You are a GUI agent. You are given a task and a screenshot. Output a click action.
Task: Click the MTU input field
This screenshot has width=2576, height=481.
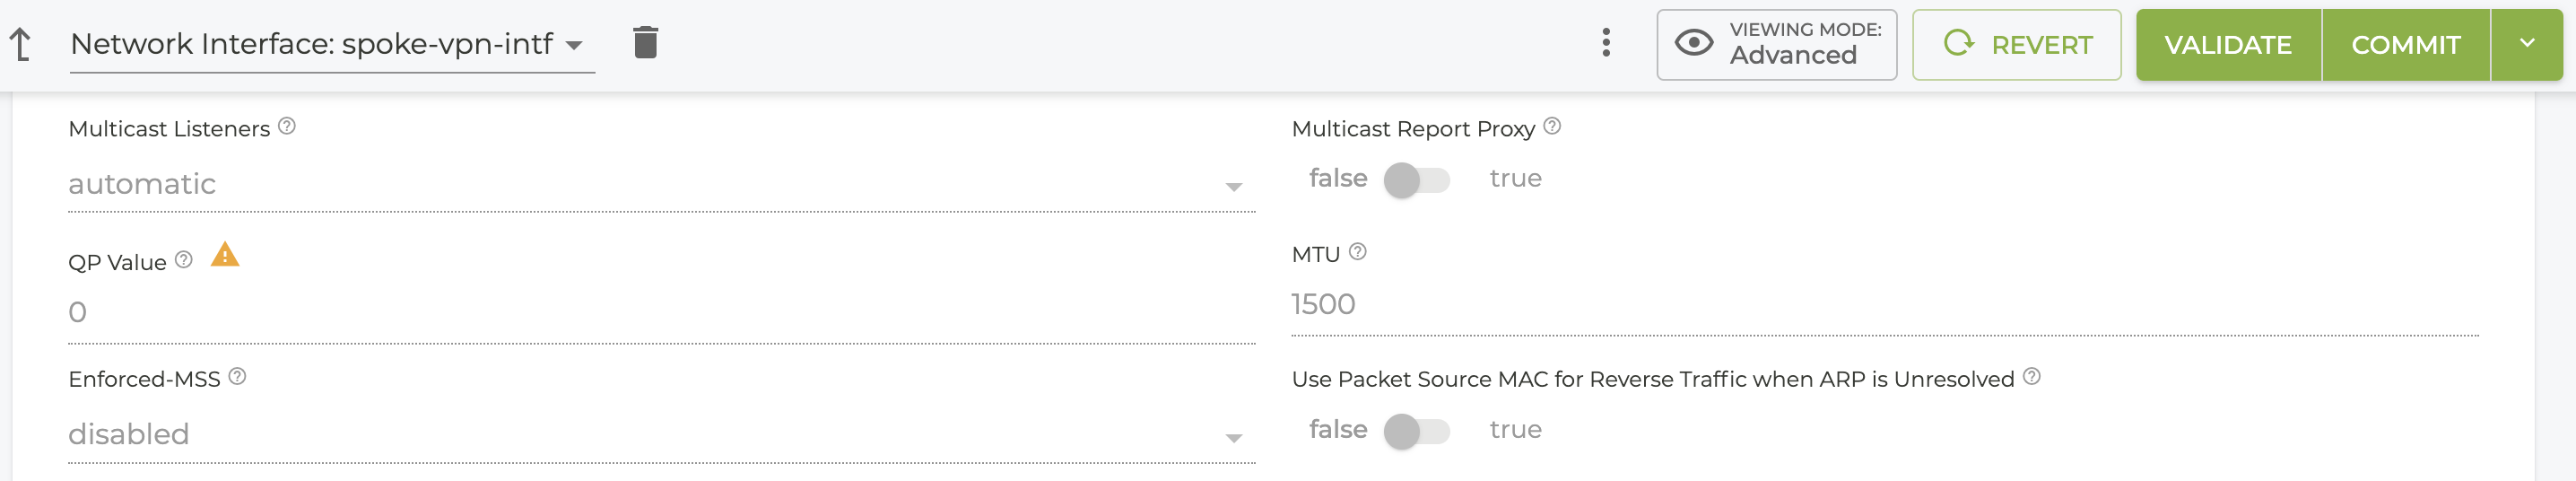(1884, 305)
